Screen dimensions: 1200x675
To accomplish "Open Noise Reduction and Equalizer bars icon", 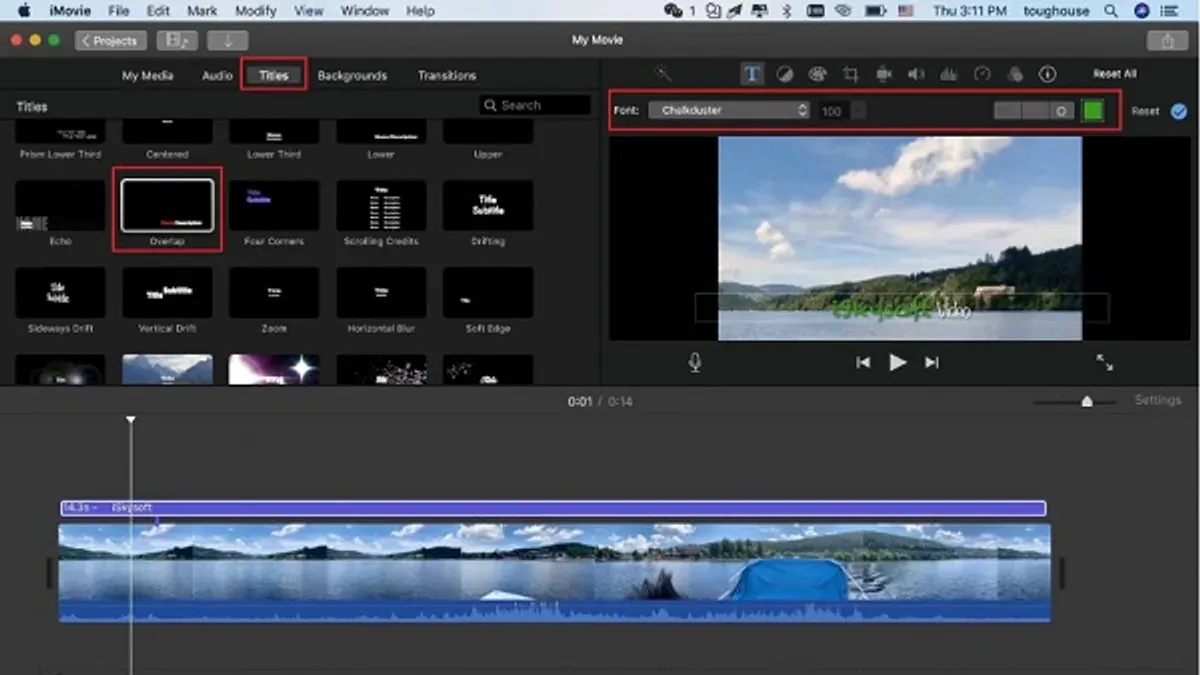I will click(x=949, y=74).
